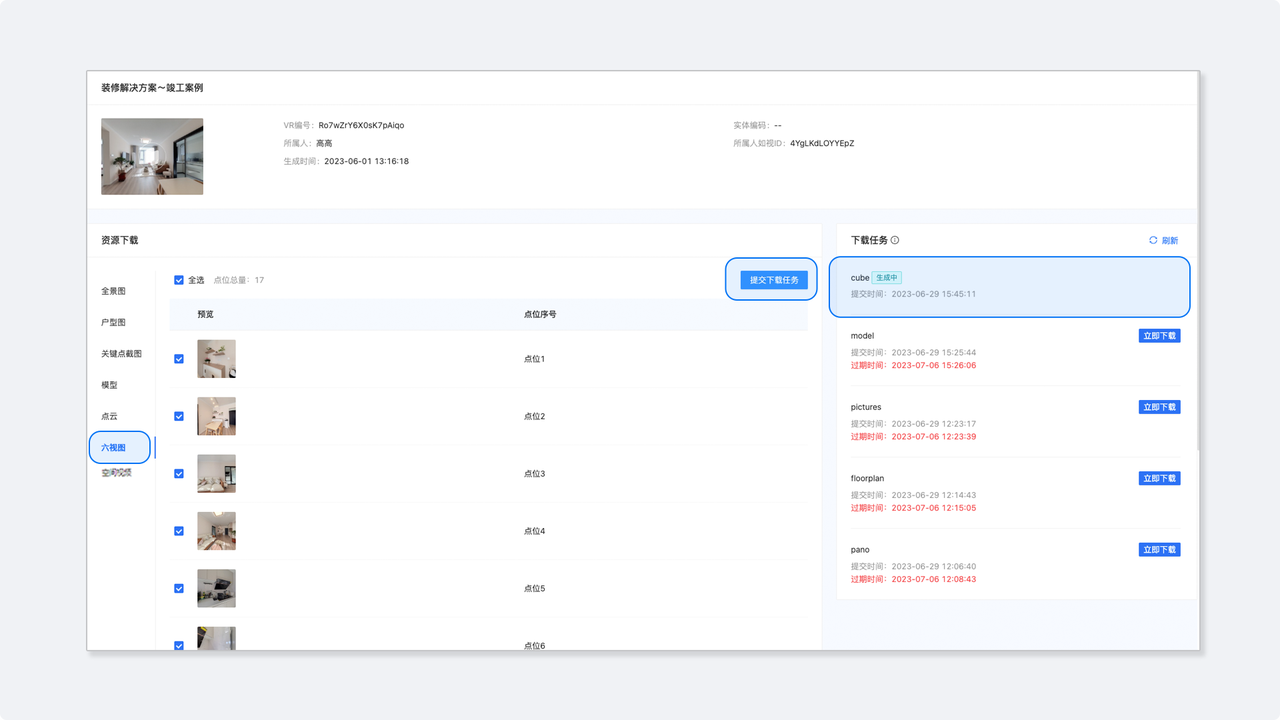Screen dimensions: 1280x720
Task: Click the VR编号 value Ro7wZrY6X0sK7pAiqo
Action: click(361, 126)
